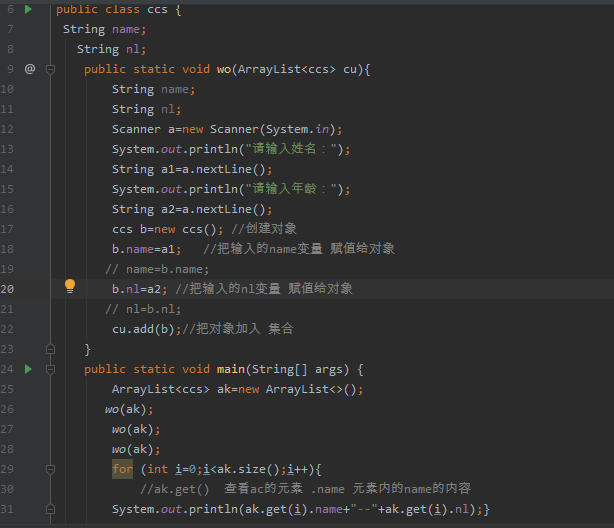The image size is (614, 528).
Task: Click 'main' method name on line 24
Action: (x=231, y=369)
